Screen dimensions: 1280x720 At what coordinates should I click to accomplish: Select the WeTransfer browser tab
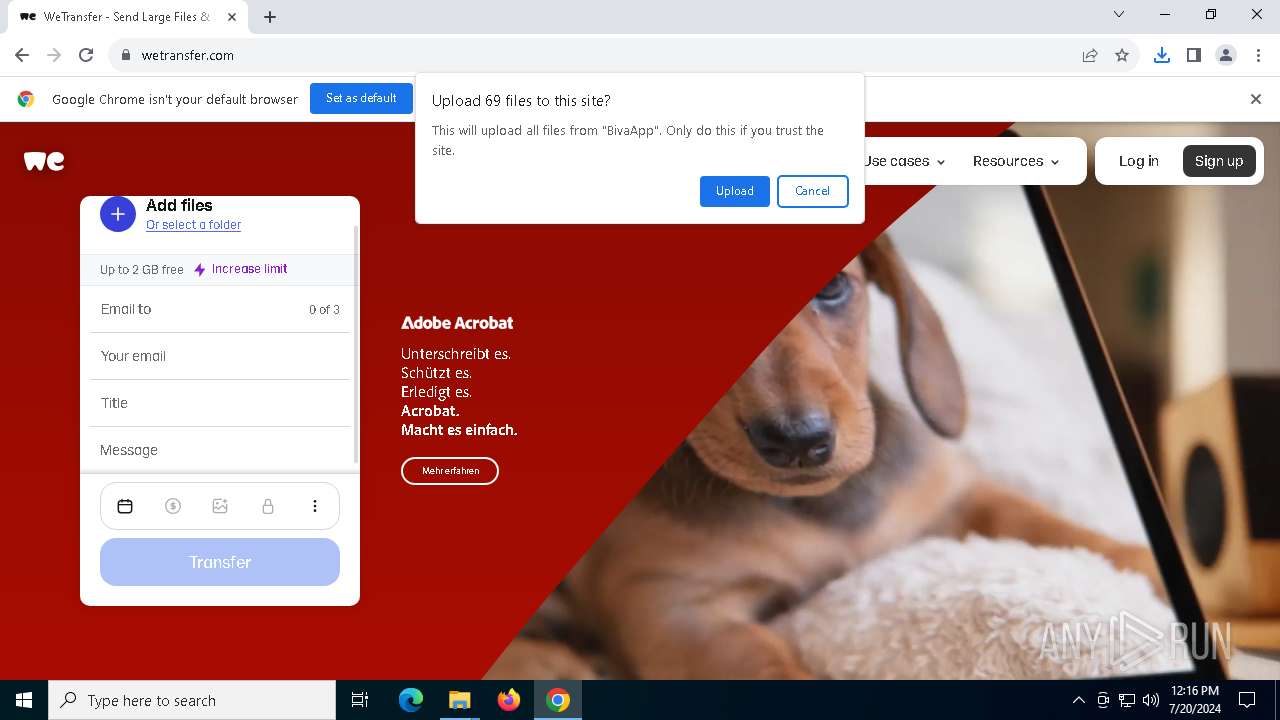[126, 17]
